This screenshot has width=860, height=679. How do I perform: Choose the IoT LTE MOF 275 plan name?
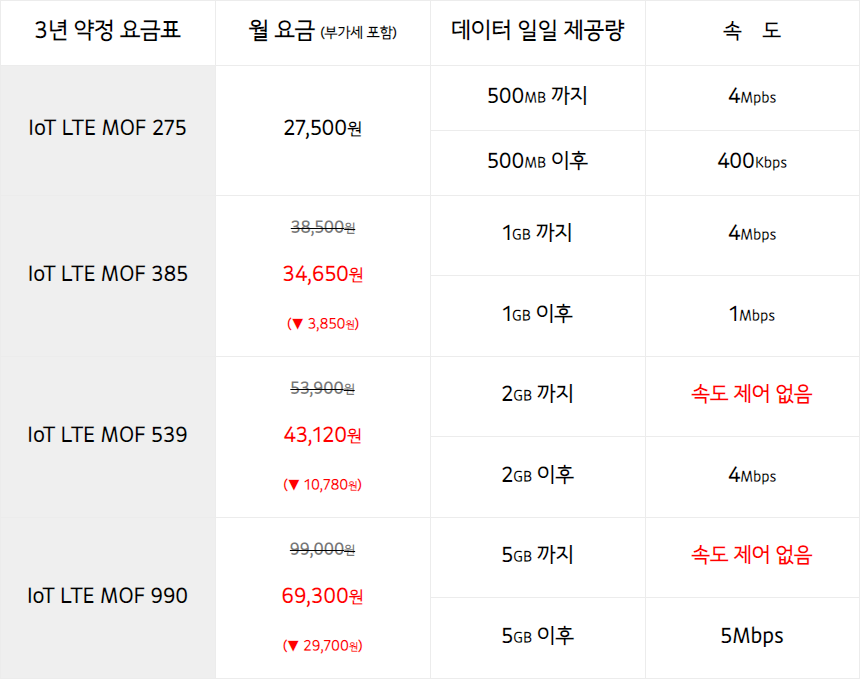click(107, 128)
